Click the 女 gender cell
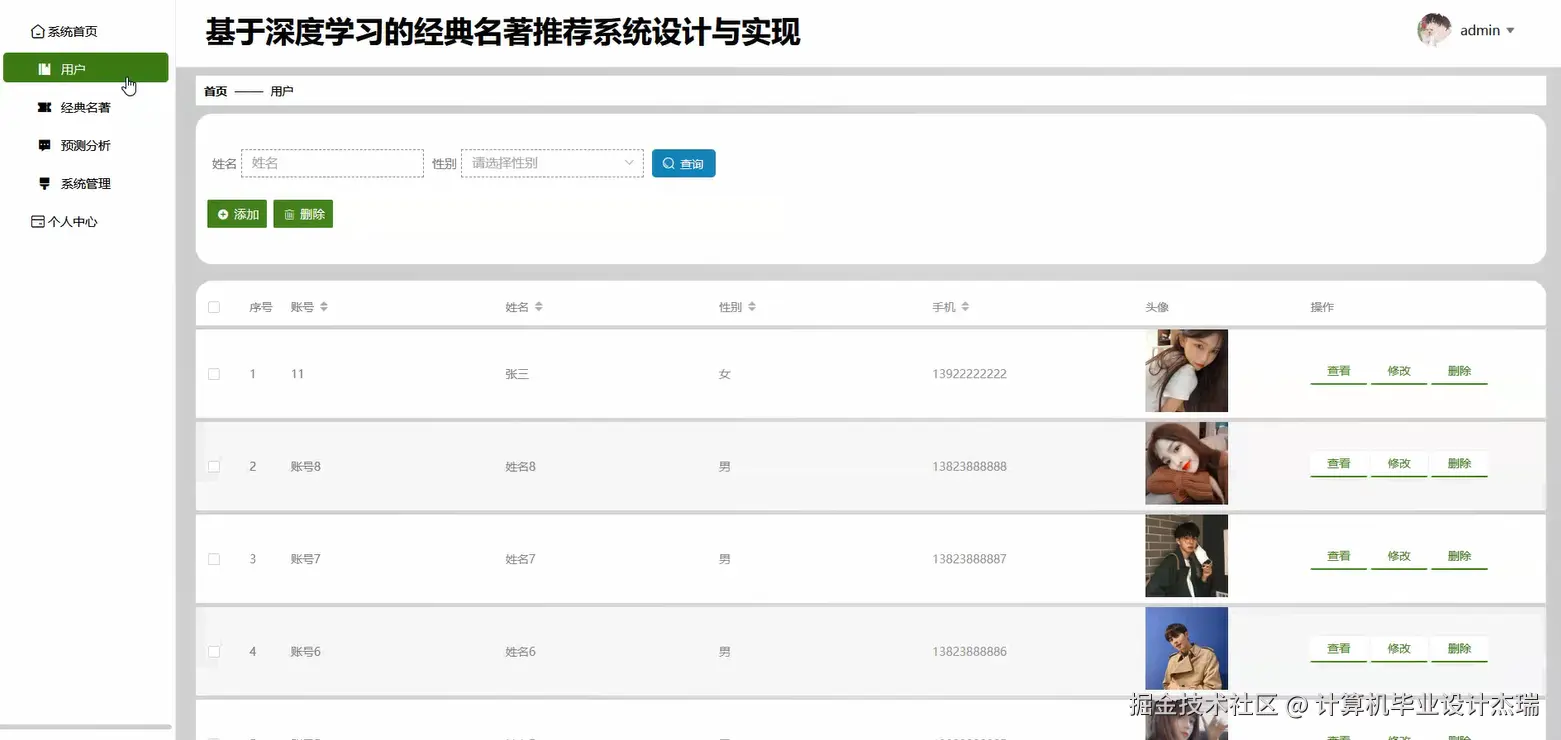This screenshot has width=1561, height=740. [x=724, y=374]
